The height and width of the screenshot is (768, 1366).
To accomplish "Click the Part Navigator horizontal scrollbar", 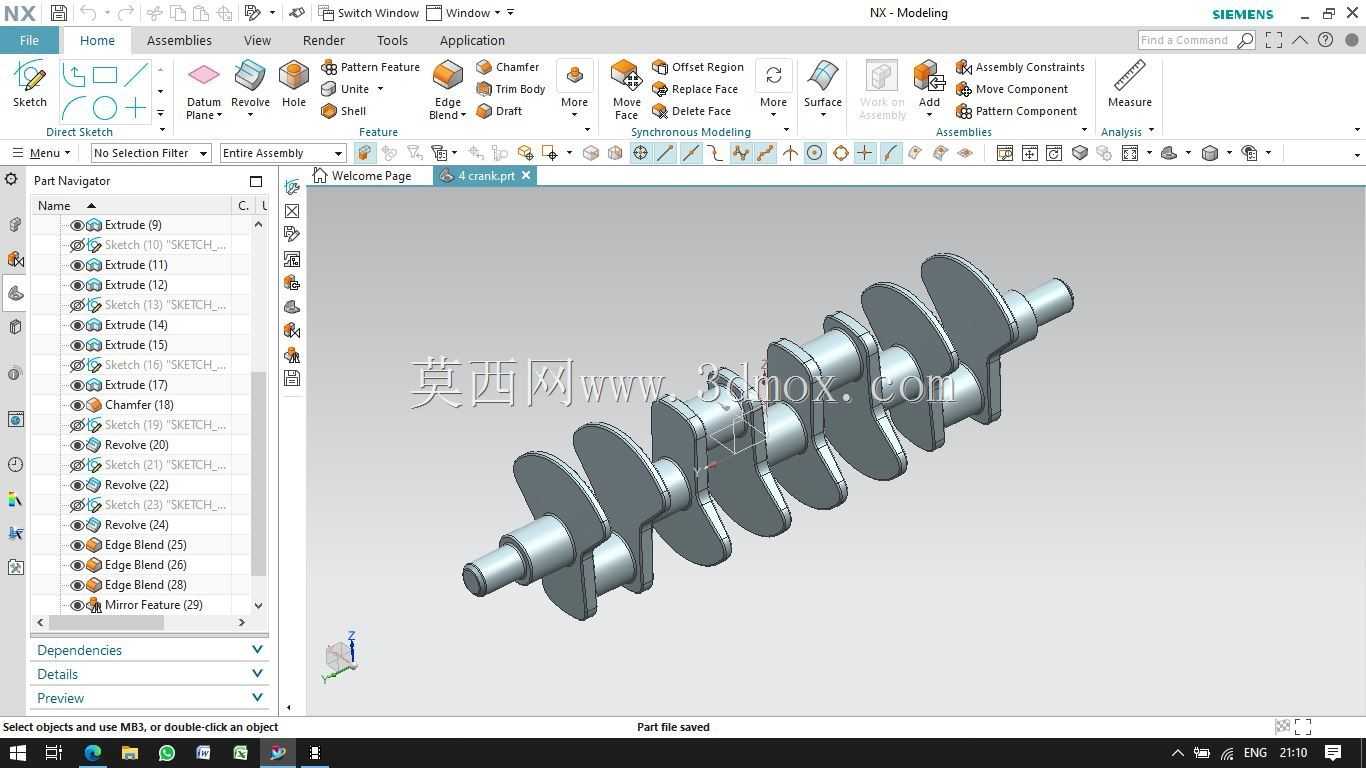I will (107, 622).
